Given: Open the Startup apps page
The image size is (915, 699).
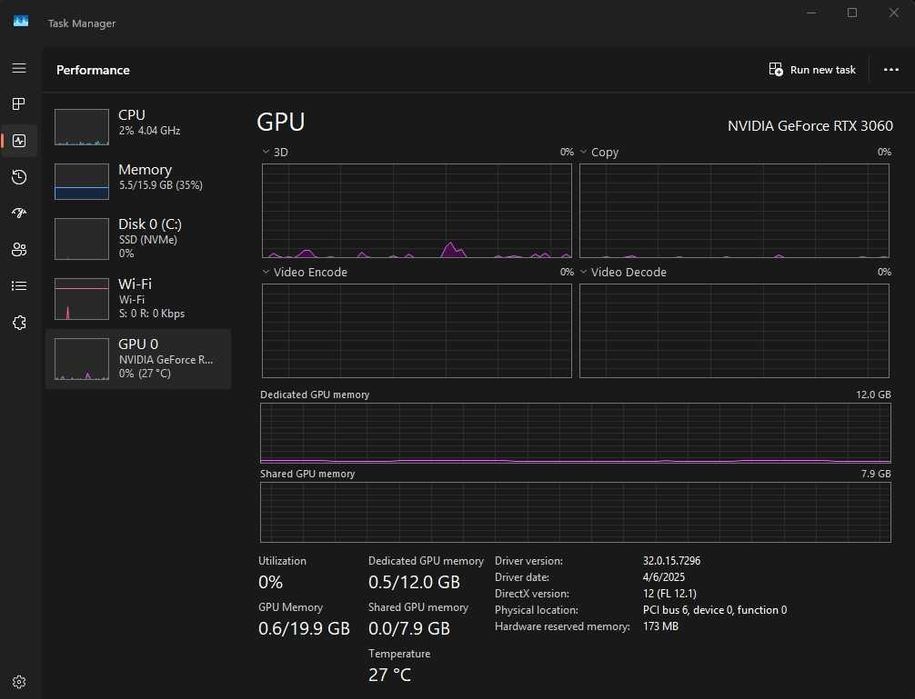Looking at the screenshot, I should (x=19, y=213).
